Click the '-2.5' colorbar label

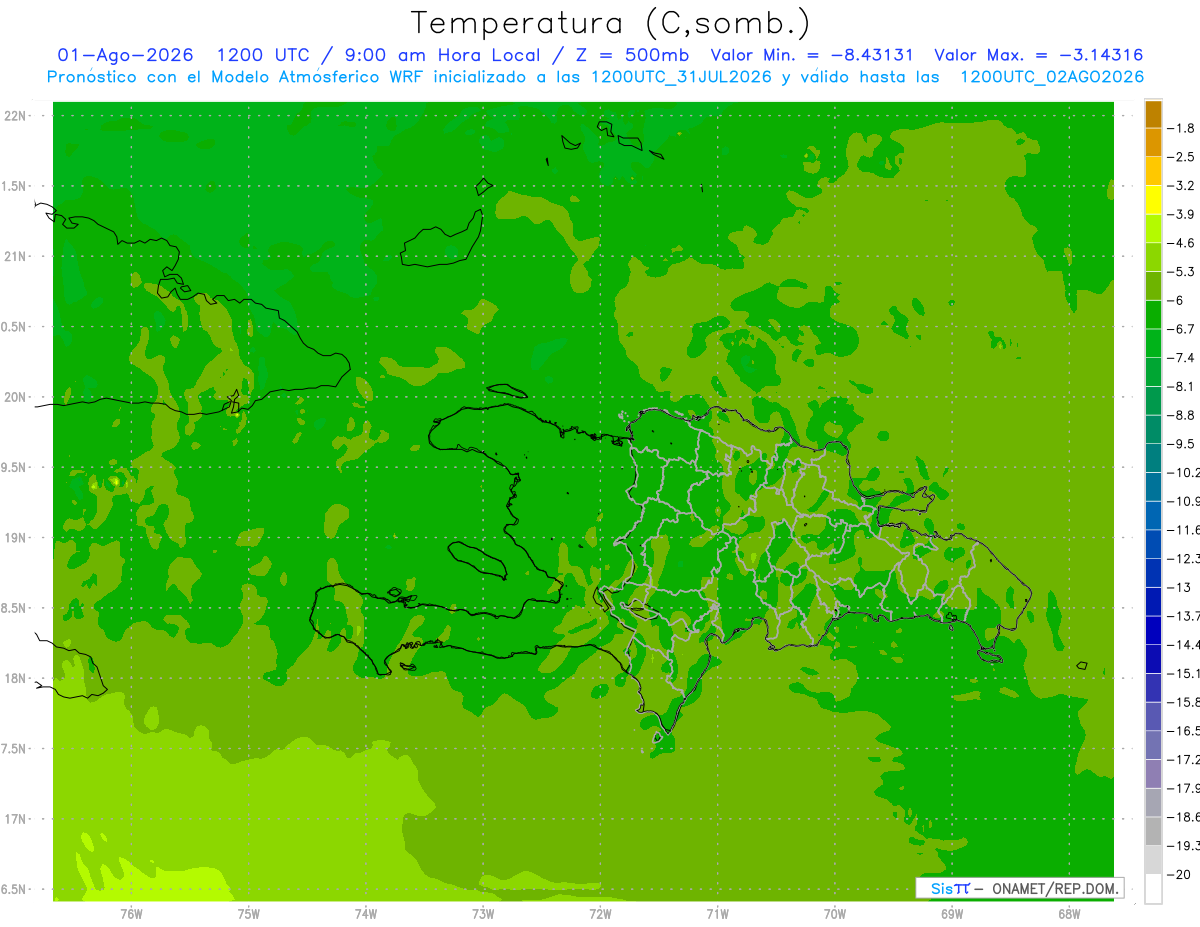pos(1182,157)
